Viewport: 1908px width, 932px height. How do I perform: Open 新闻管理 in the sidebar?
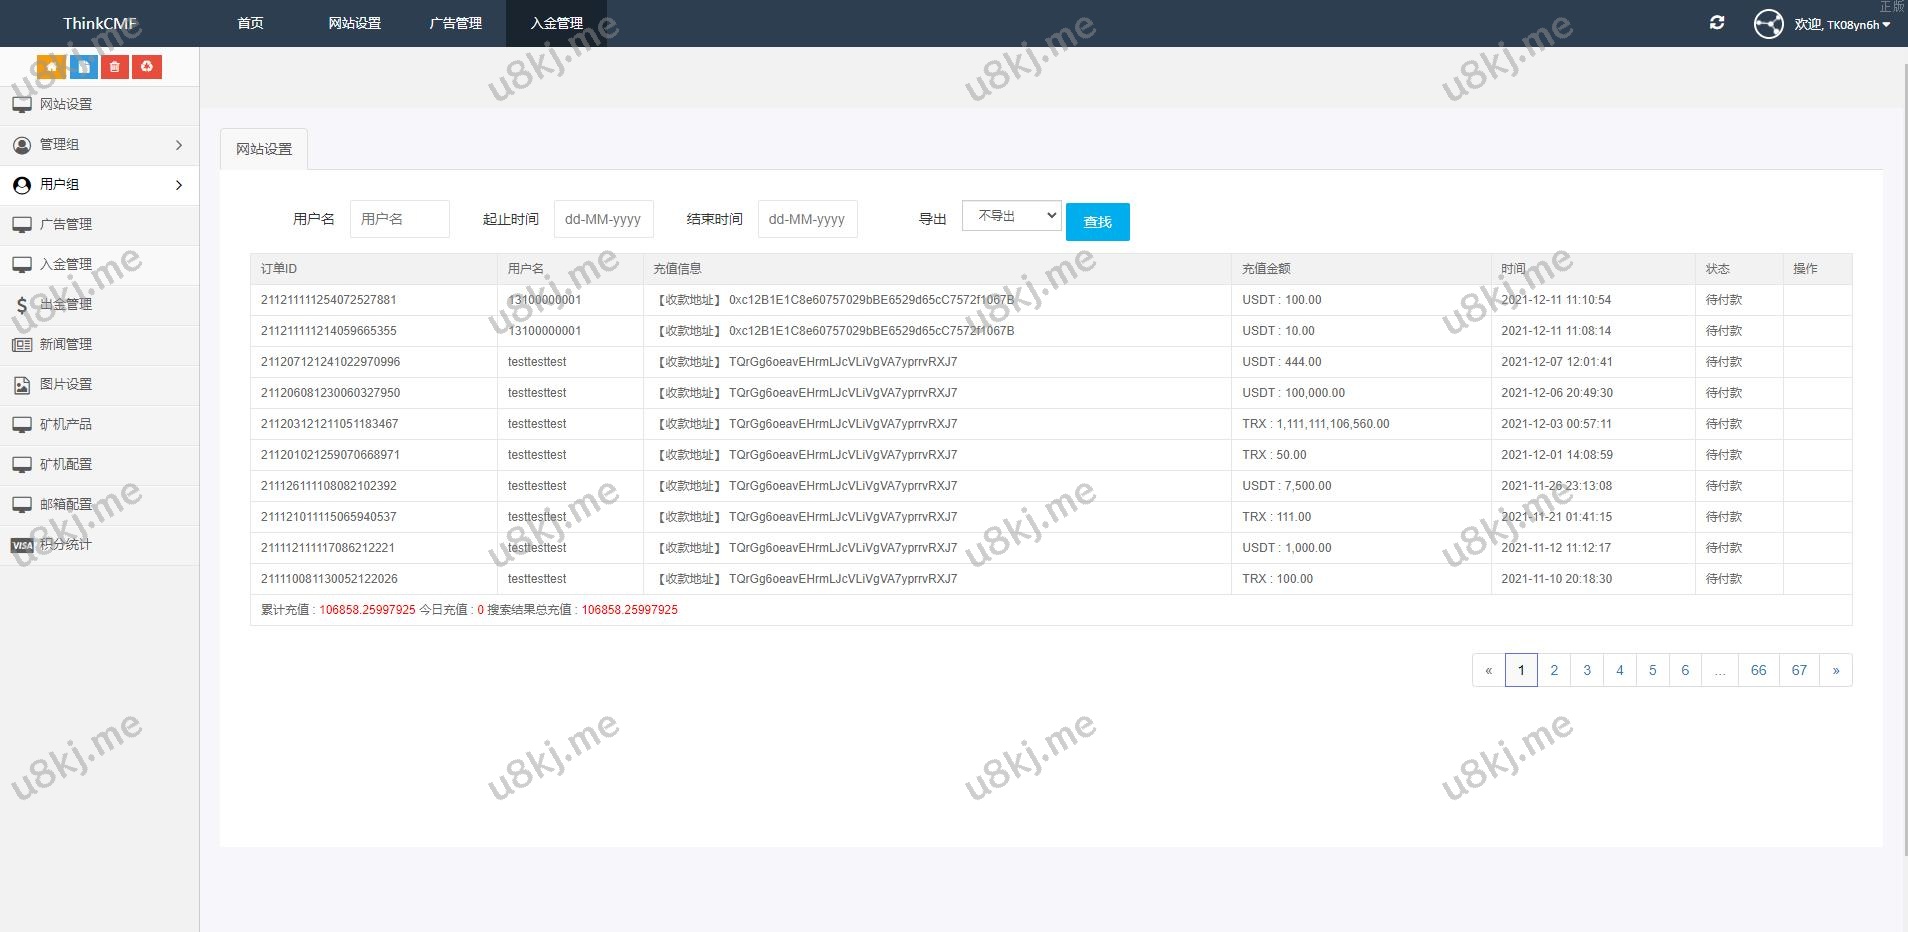pyautogui.click(x=66, y=345)
